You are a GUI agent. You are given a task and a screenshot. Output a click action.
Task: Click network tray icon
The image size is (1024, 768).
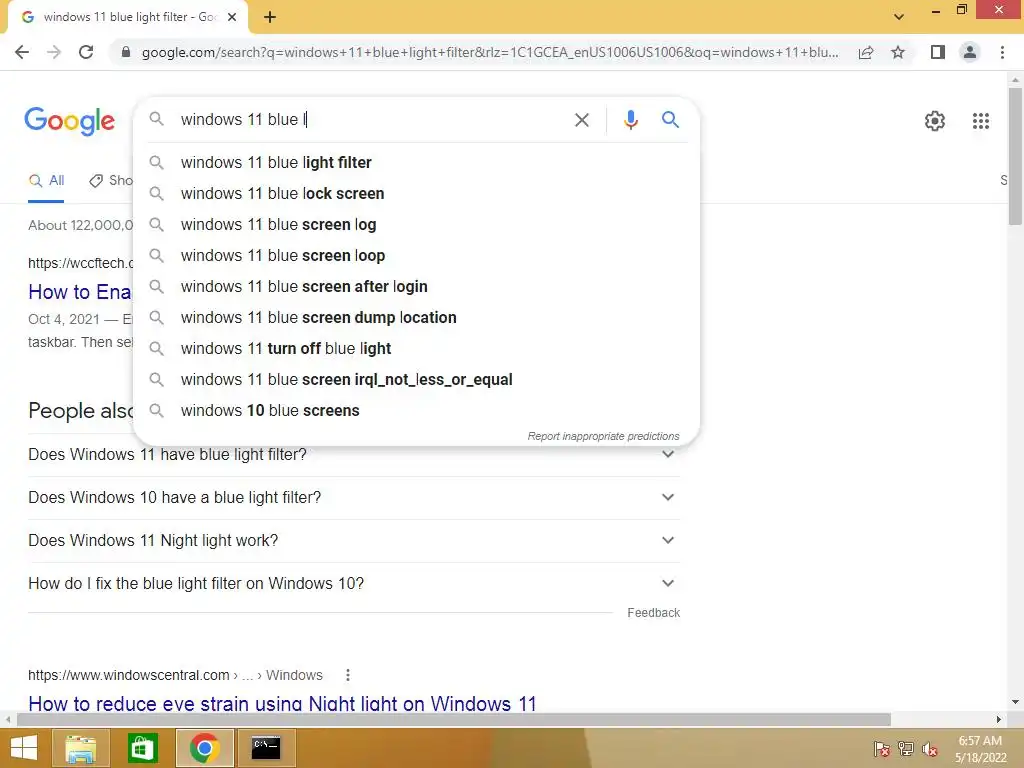point(906,749)
